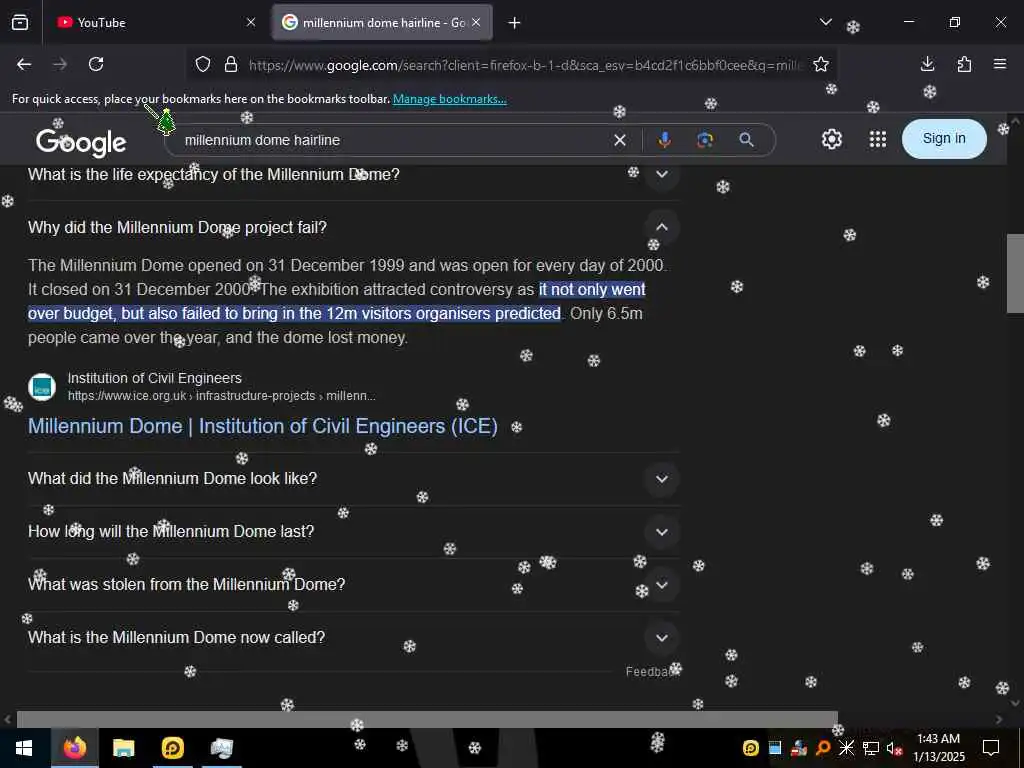Image resolution: width=1024 pixels, height=768 pixels.
Task: Collapse "Why did the Millennium Dome project fail?"
Action: click(662, 227)
